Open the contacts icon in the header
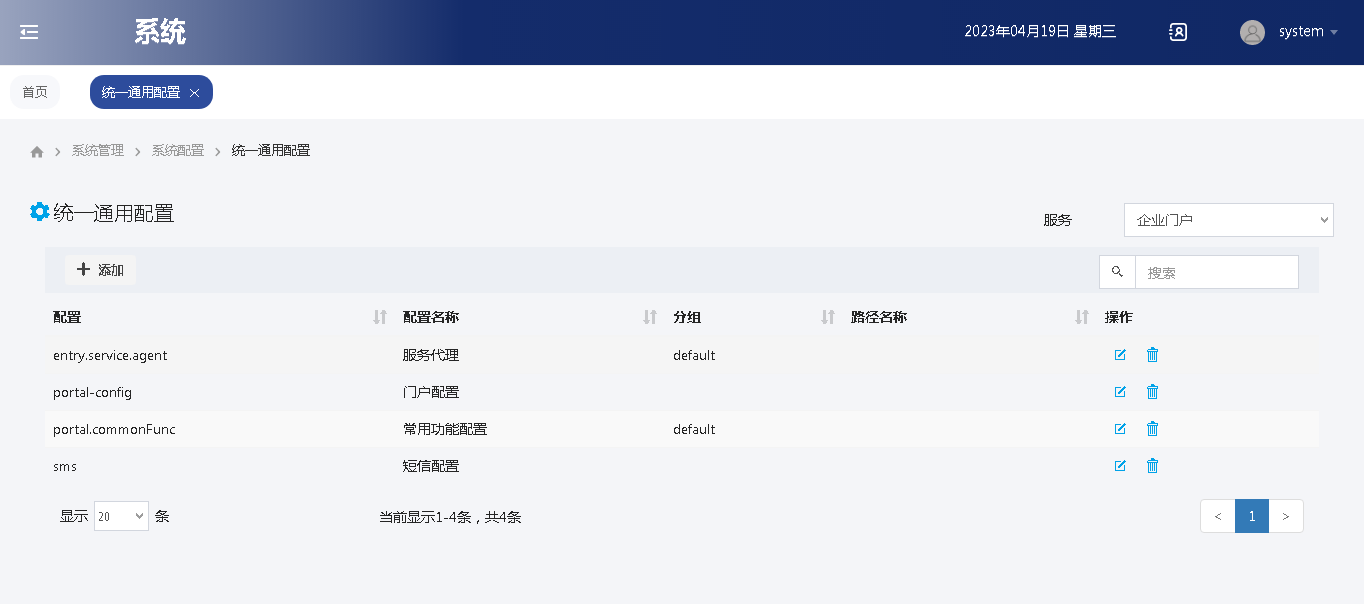 (x=1178, y=32)
